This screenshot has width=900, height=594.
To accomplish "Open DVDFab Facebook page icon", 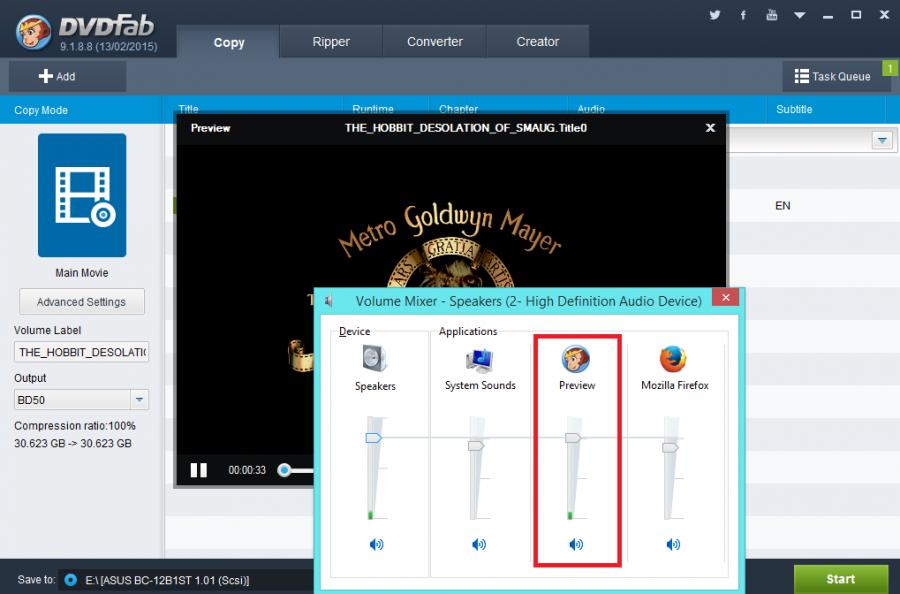I will [743, 15].
